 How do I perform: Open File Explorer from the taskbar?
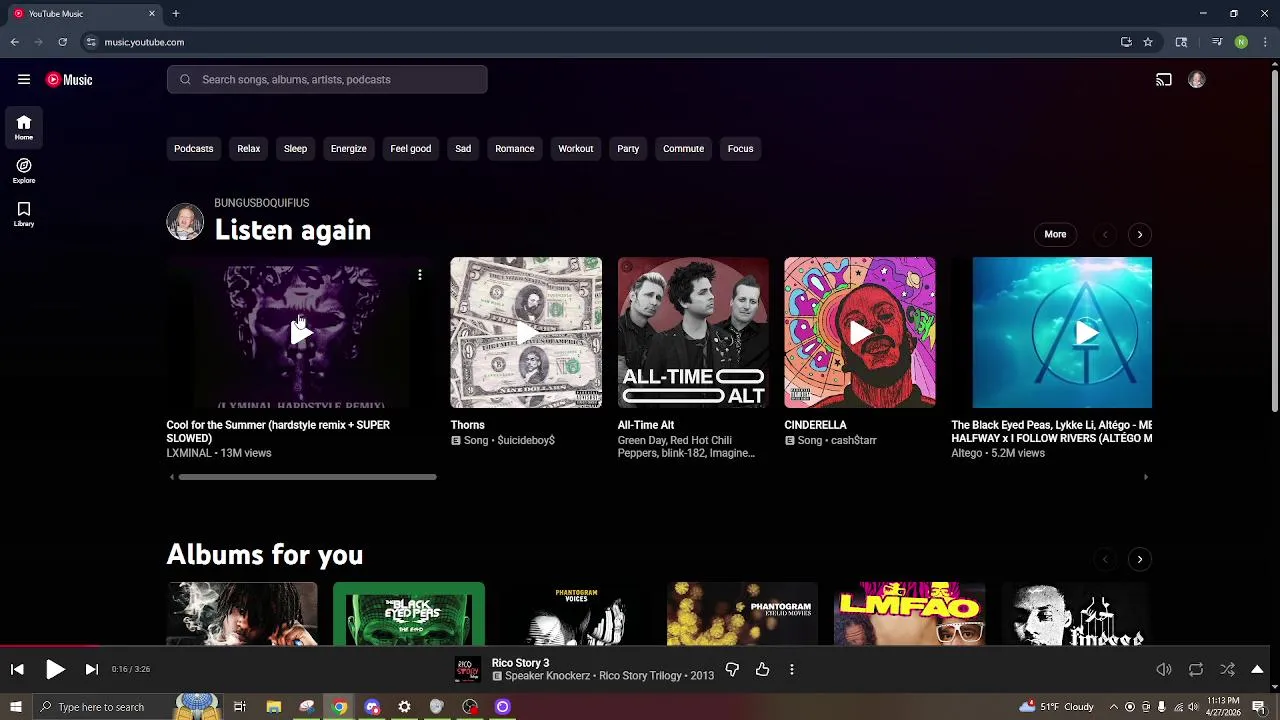click(x=273, y=707)
